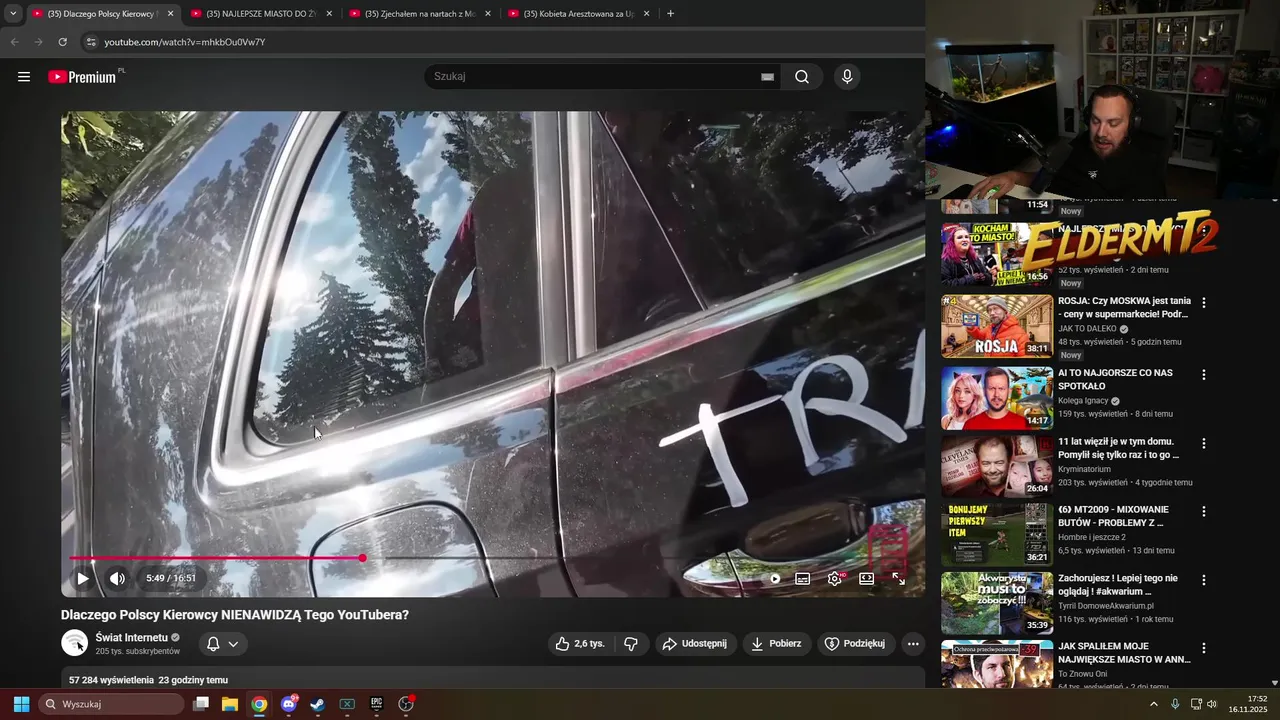This screenshot has width=1280, height=720.
Task: Click the Podziękuj thanks button
Action: click(x=855, y=644)
